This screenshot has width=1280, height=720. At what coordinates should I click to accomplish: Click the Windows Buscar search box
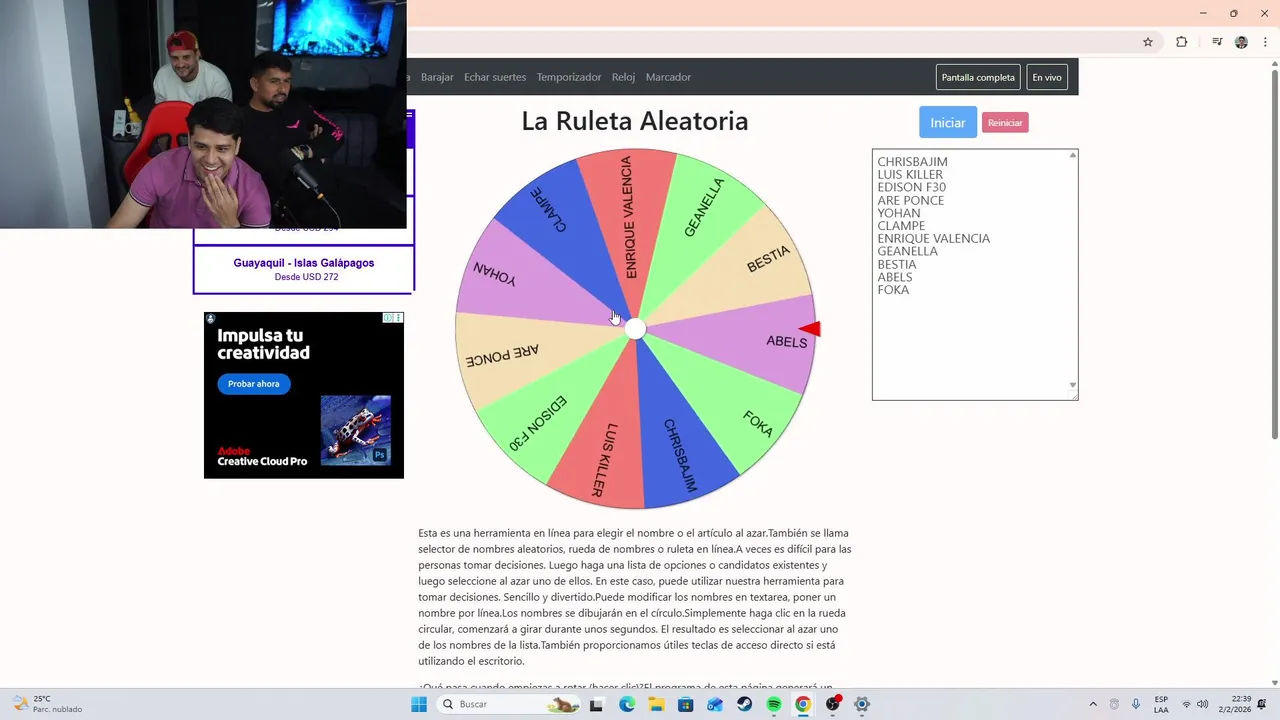tap(510, 704)
